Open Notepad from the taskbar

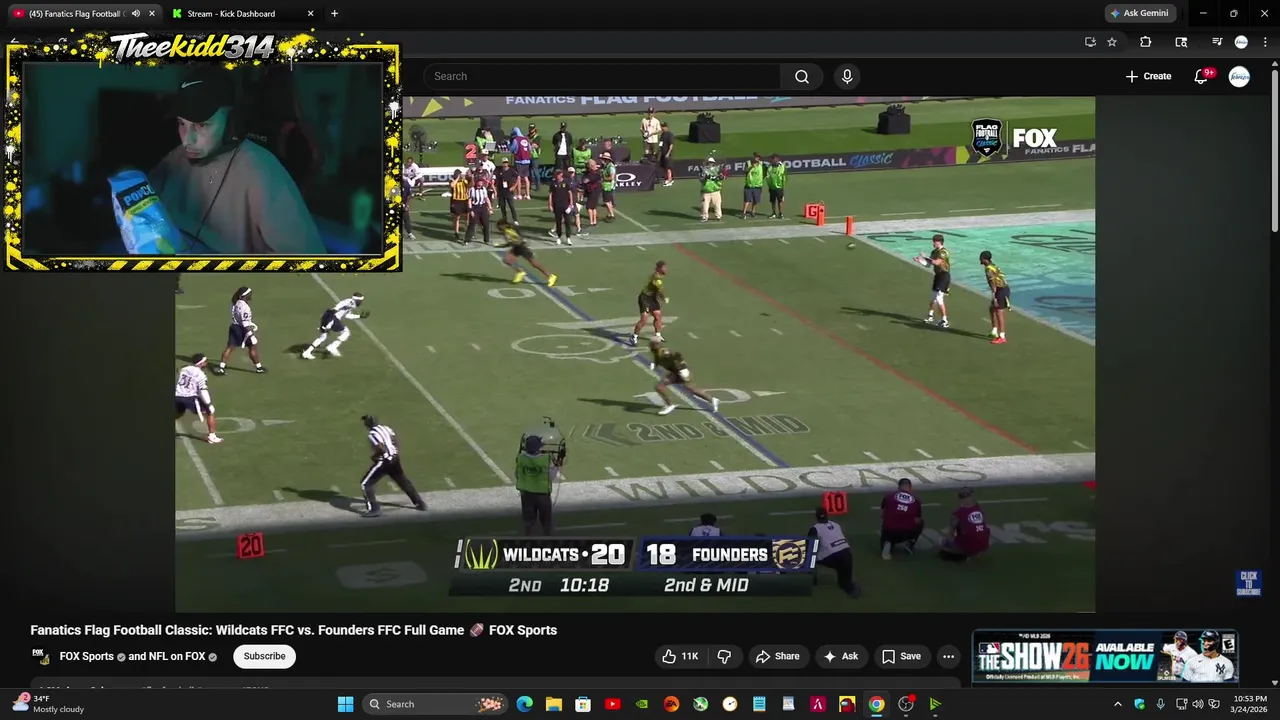[759, 704]
